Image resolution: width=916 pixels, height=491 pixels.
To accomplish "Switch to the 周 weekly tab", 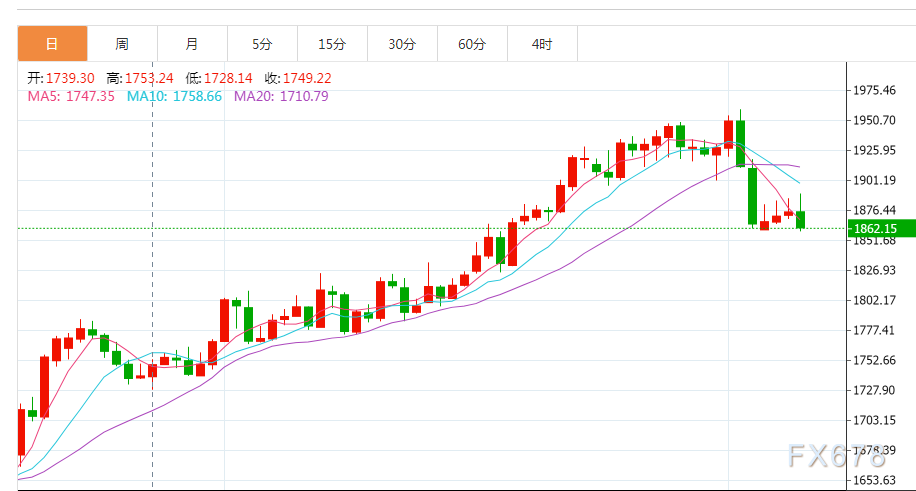I will tap(122, 44).
